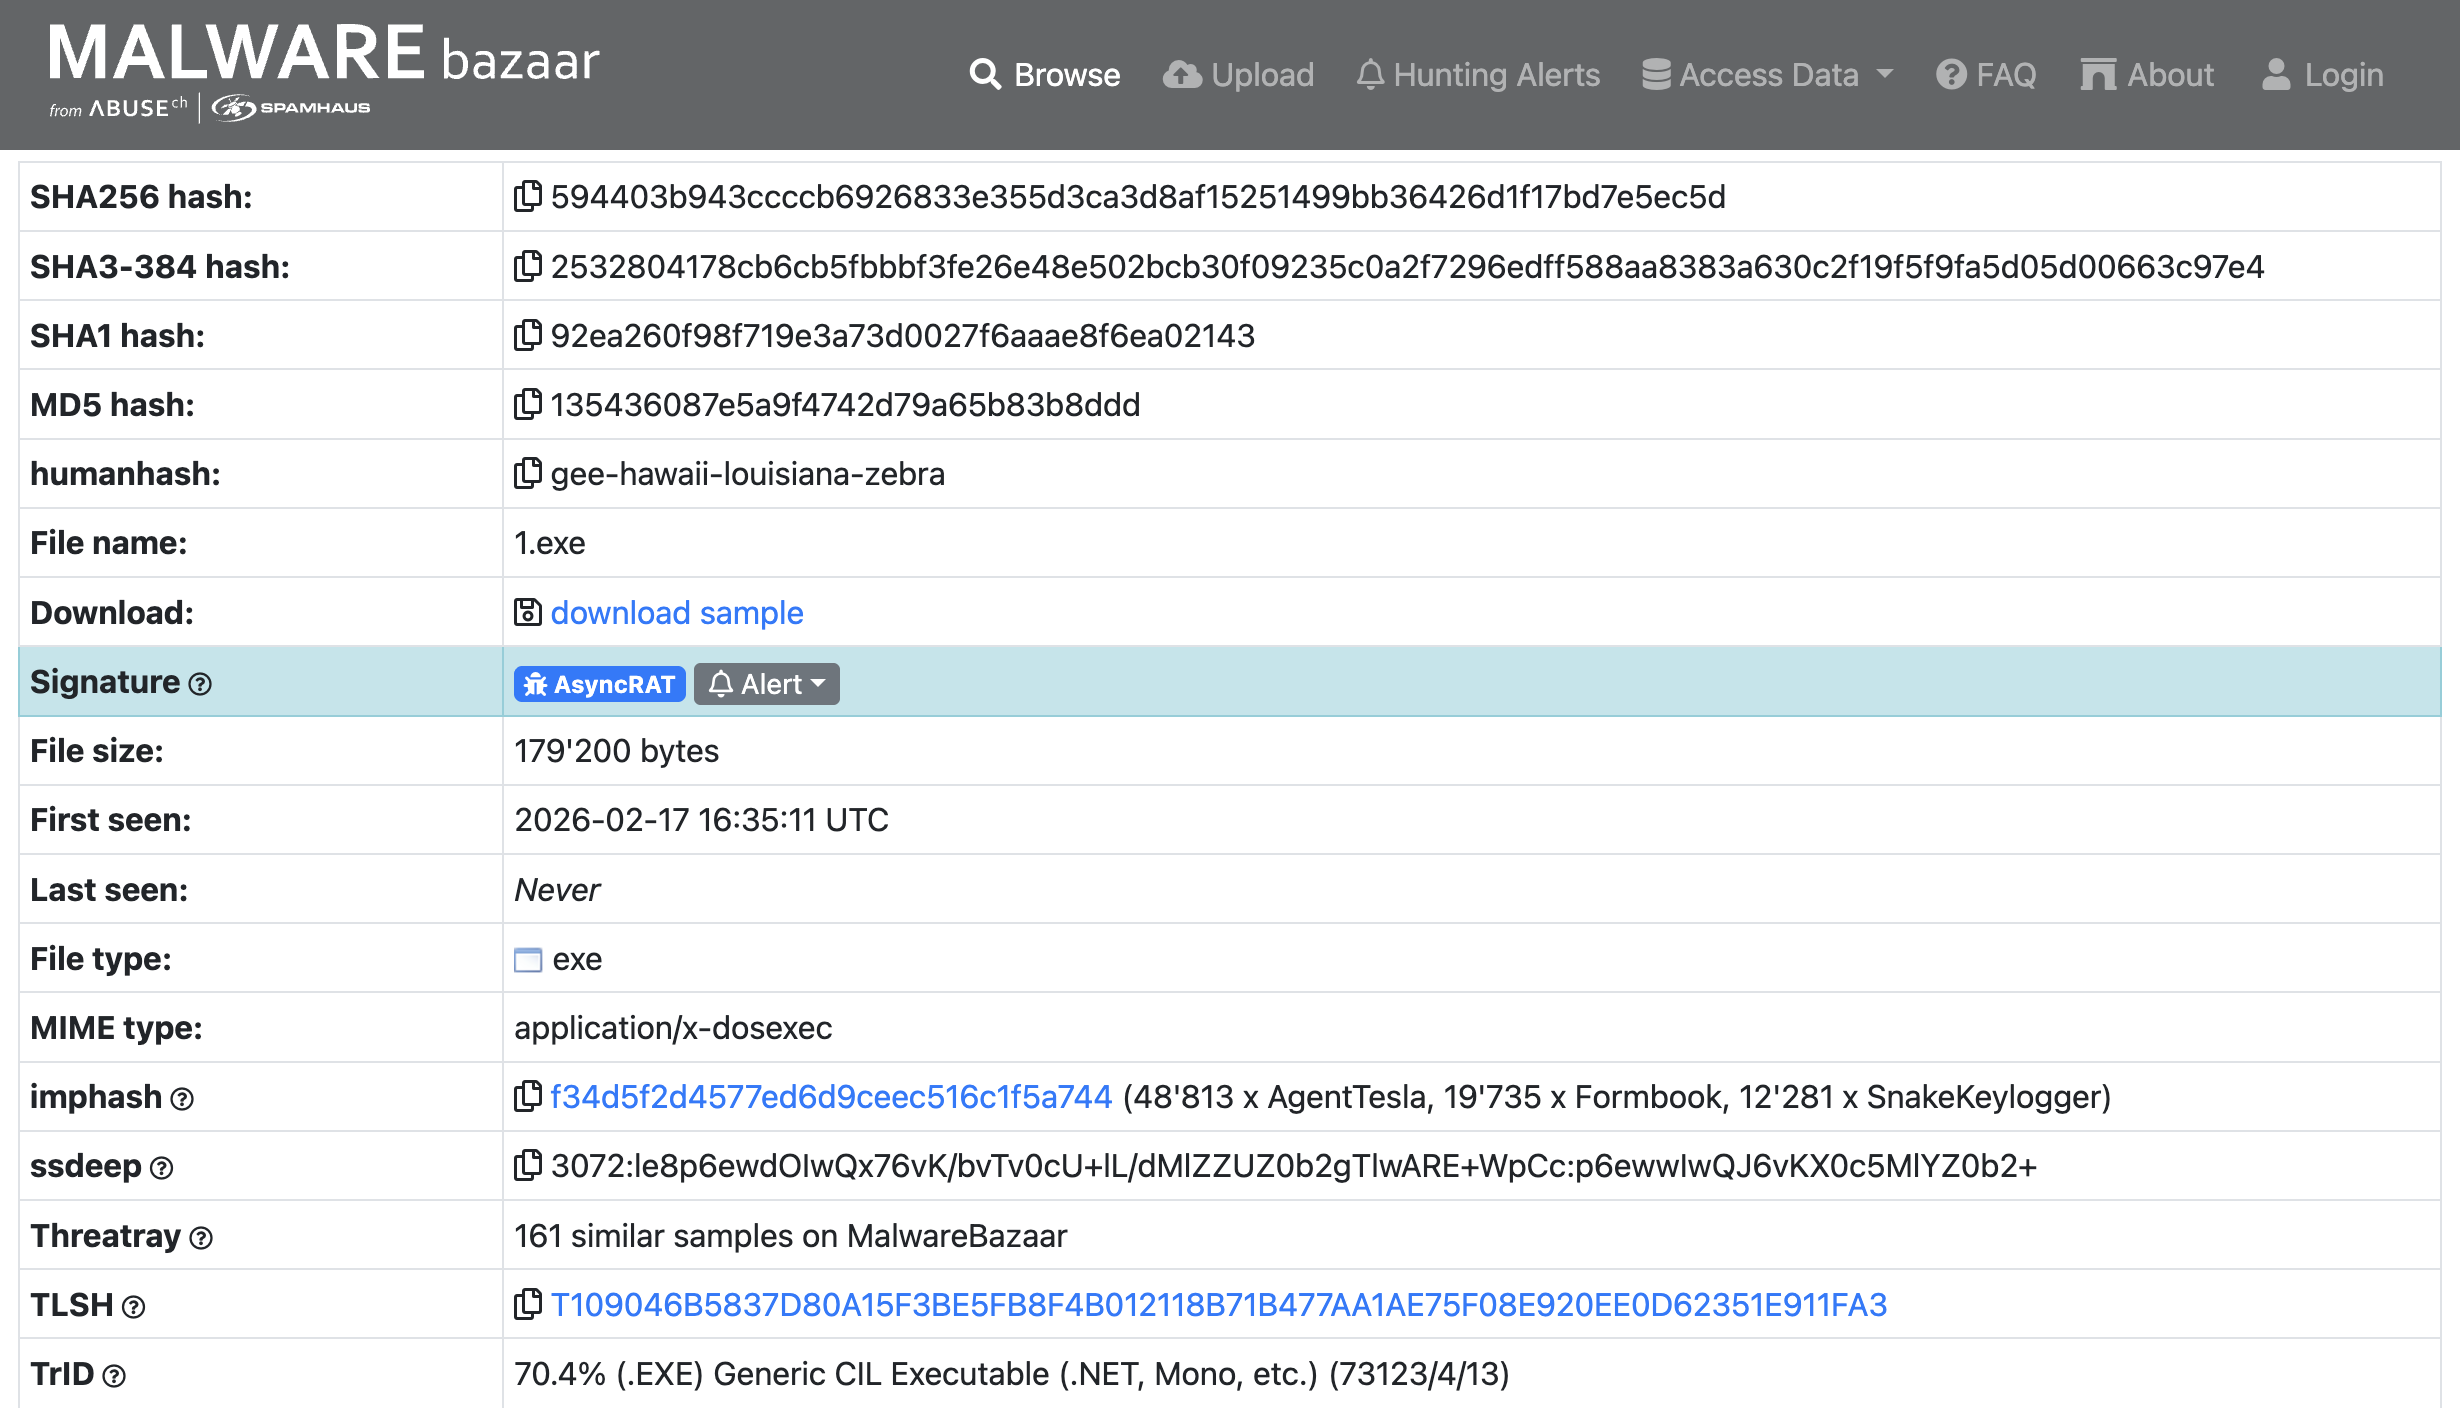
Task: Select the First seen timestamp 2026-02-17 16:35:11 UTC
Action: (701, 820)
